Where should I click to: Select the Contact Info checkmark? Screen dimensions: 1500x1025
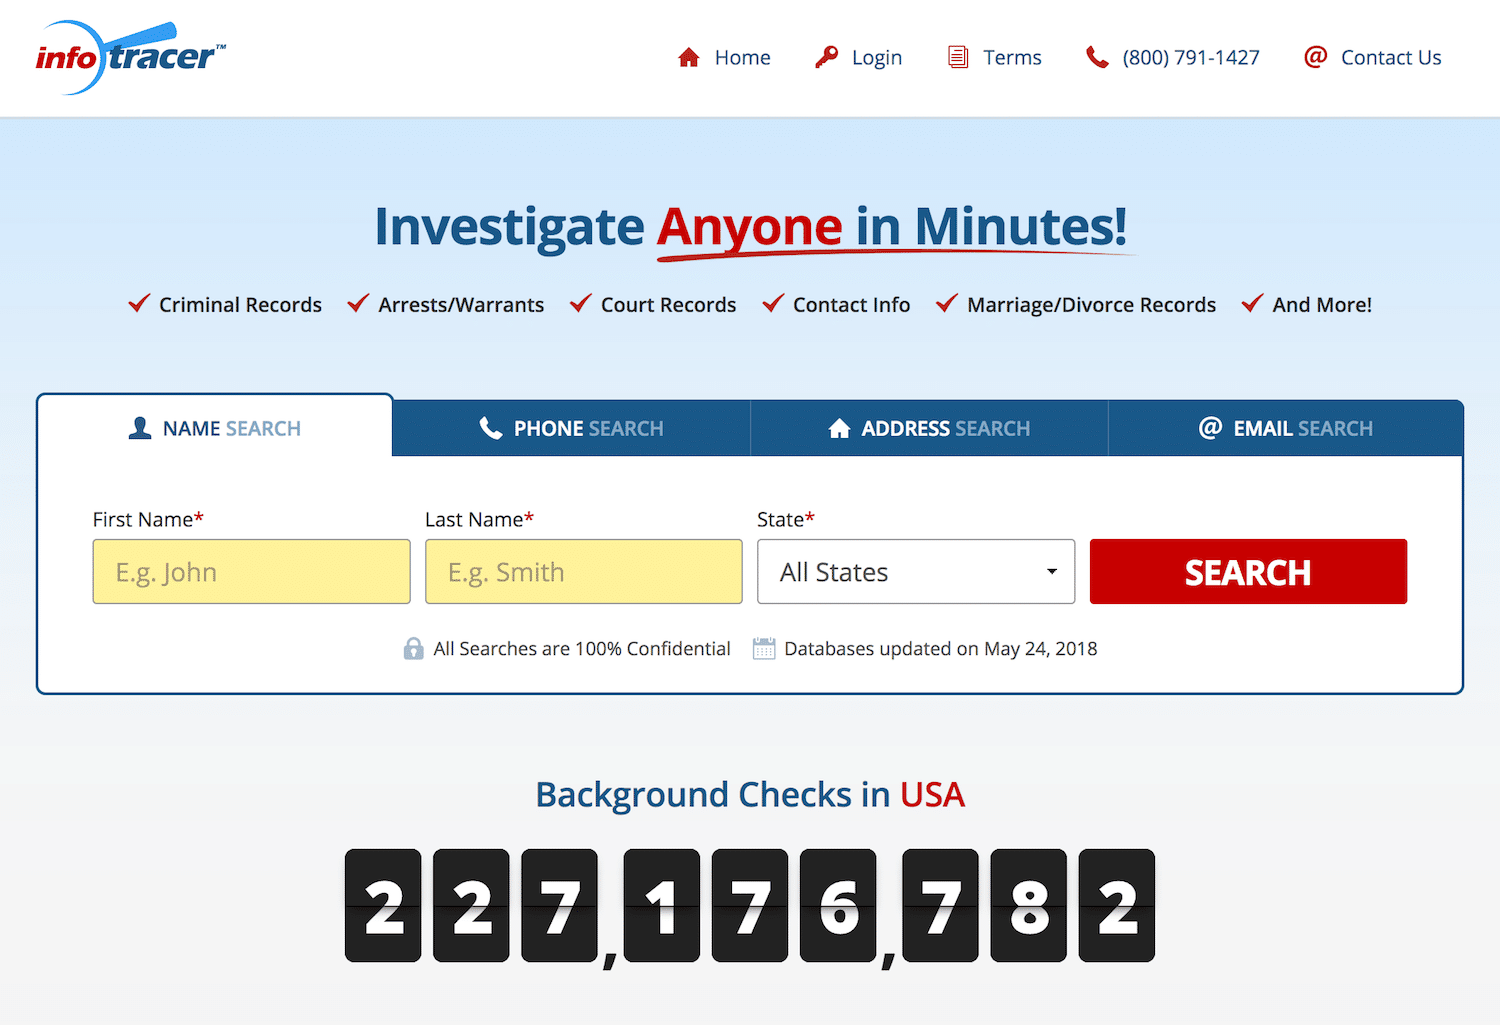click(x=772, y=303)
